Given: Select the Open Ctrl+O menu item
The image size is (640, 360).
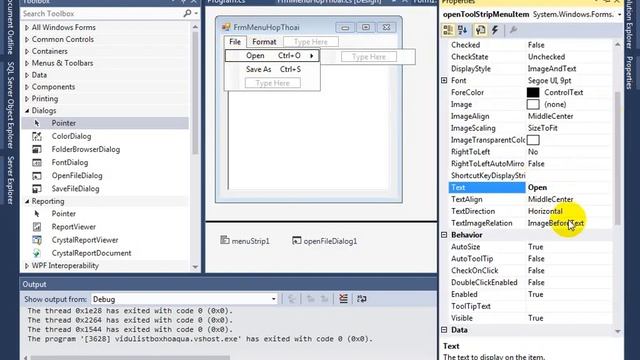Looking at the screenshot, I should 272,56.
